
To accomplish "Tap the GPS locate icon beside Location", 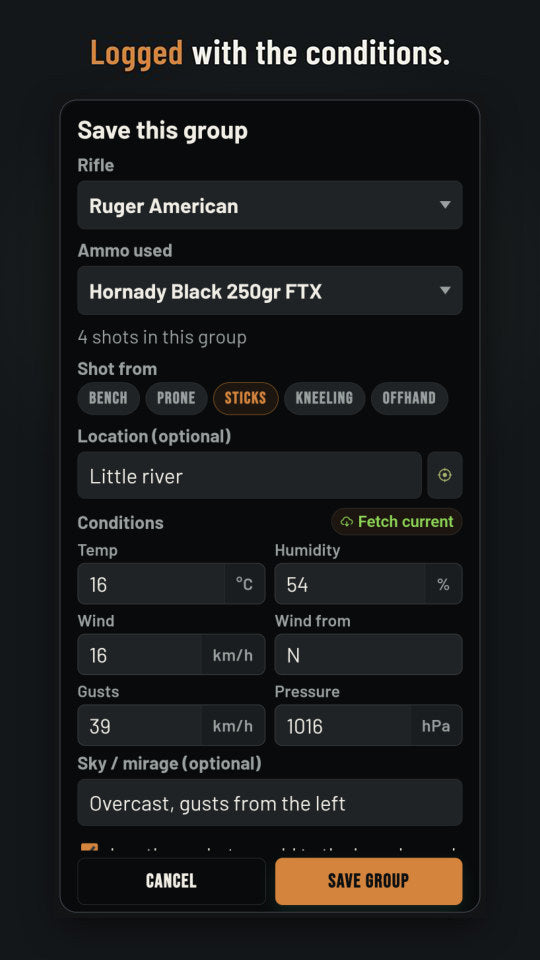I will (x=444, y=475).
